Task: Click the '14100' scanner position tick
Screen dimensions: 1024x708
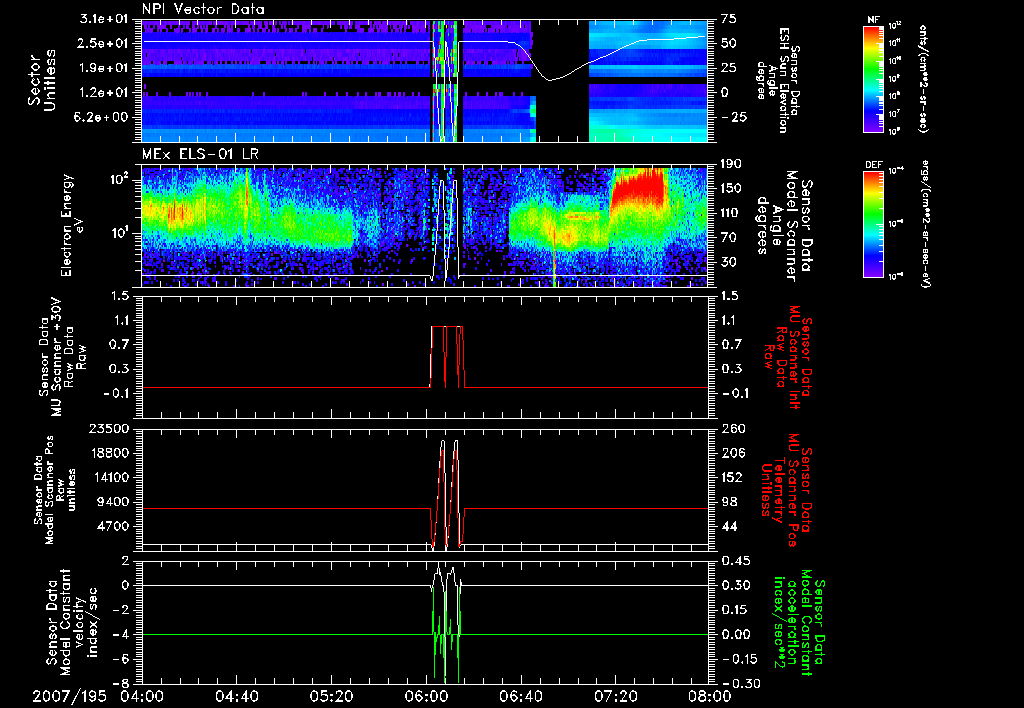Action: (x=113, y=477)
